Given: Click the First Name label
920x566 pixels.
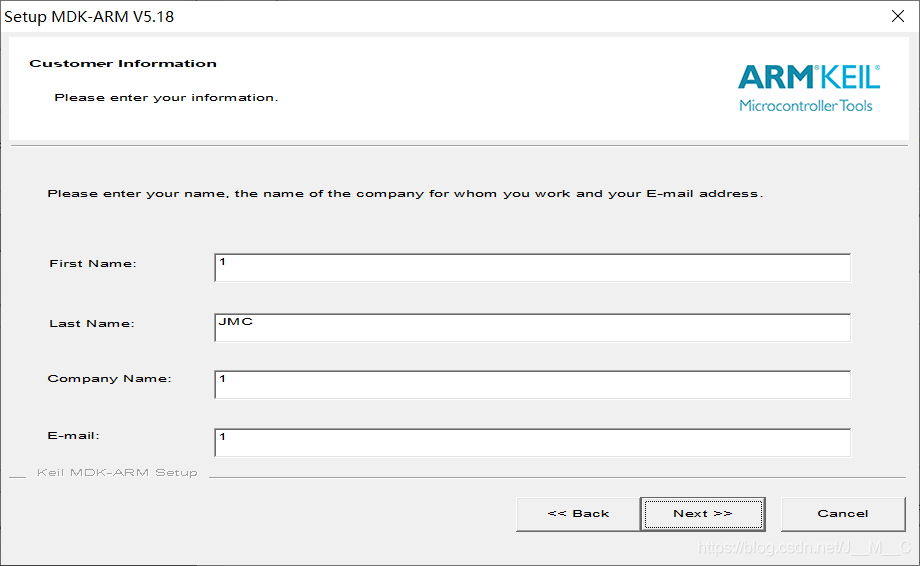Looking at the screenshot, I should tap(93, 264).
